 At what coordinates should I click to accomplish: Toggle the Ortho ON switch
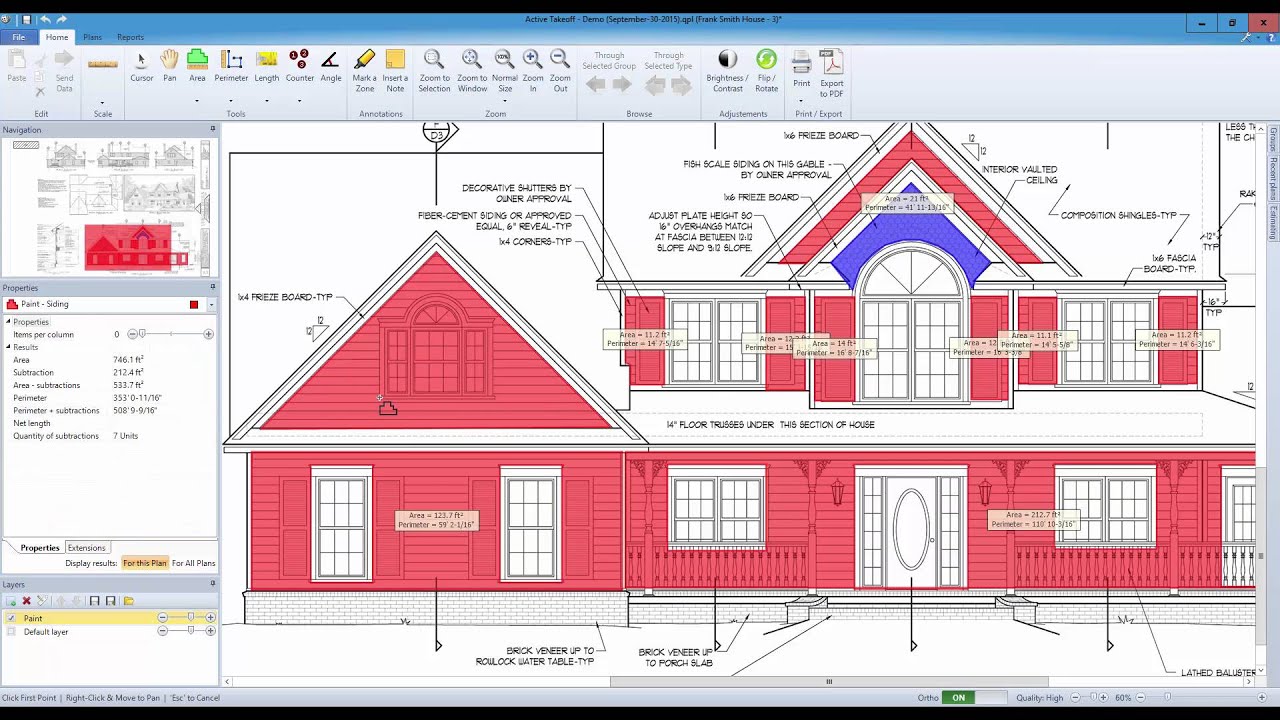coord(972,697)
